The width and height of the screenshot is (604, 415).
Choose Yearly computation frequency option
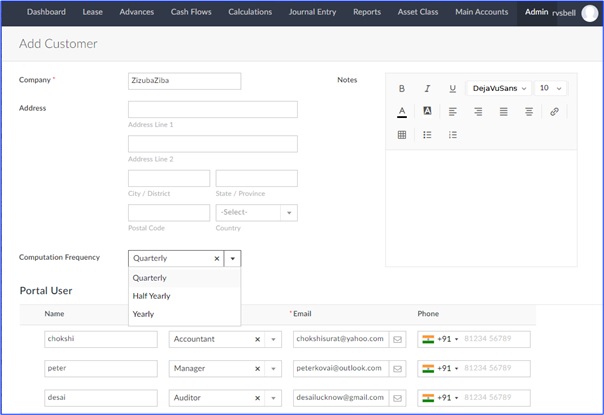[143, 314]
